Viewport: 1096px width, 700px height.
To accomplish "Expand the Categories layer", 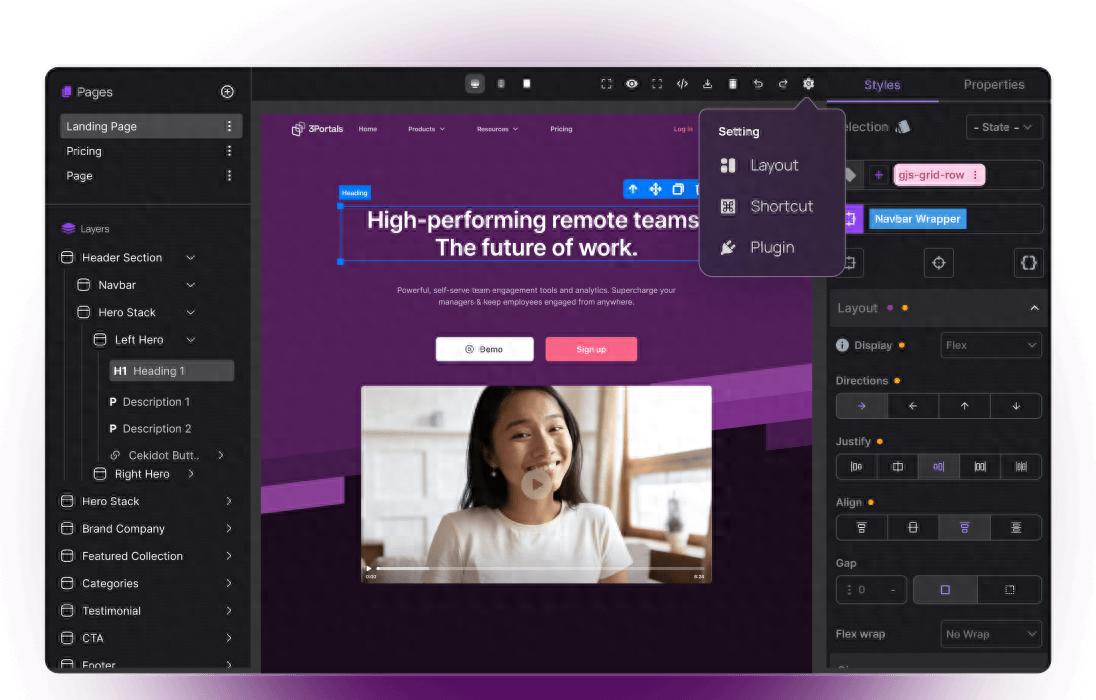I will (x=229, y=583).
